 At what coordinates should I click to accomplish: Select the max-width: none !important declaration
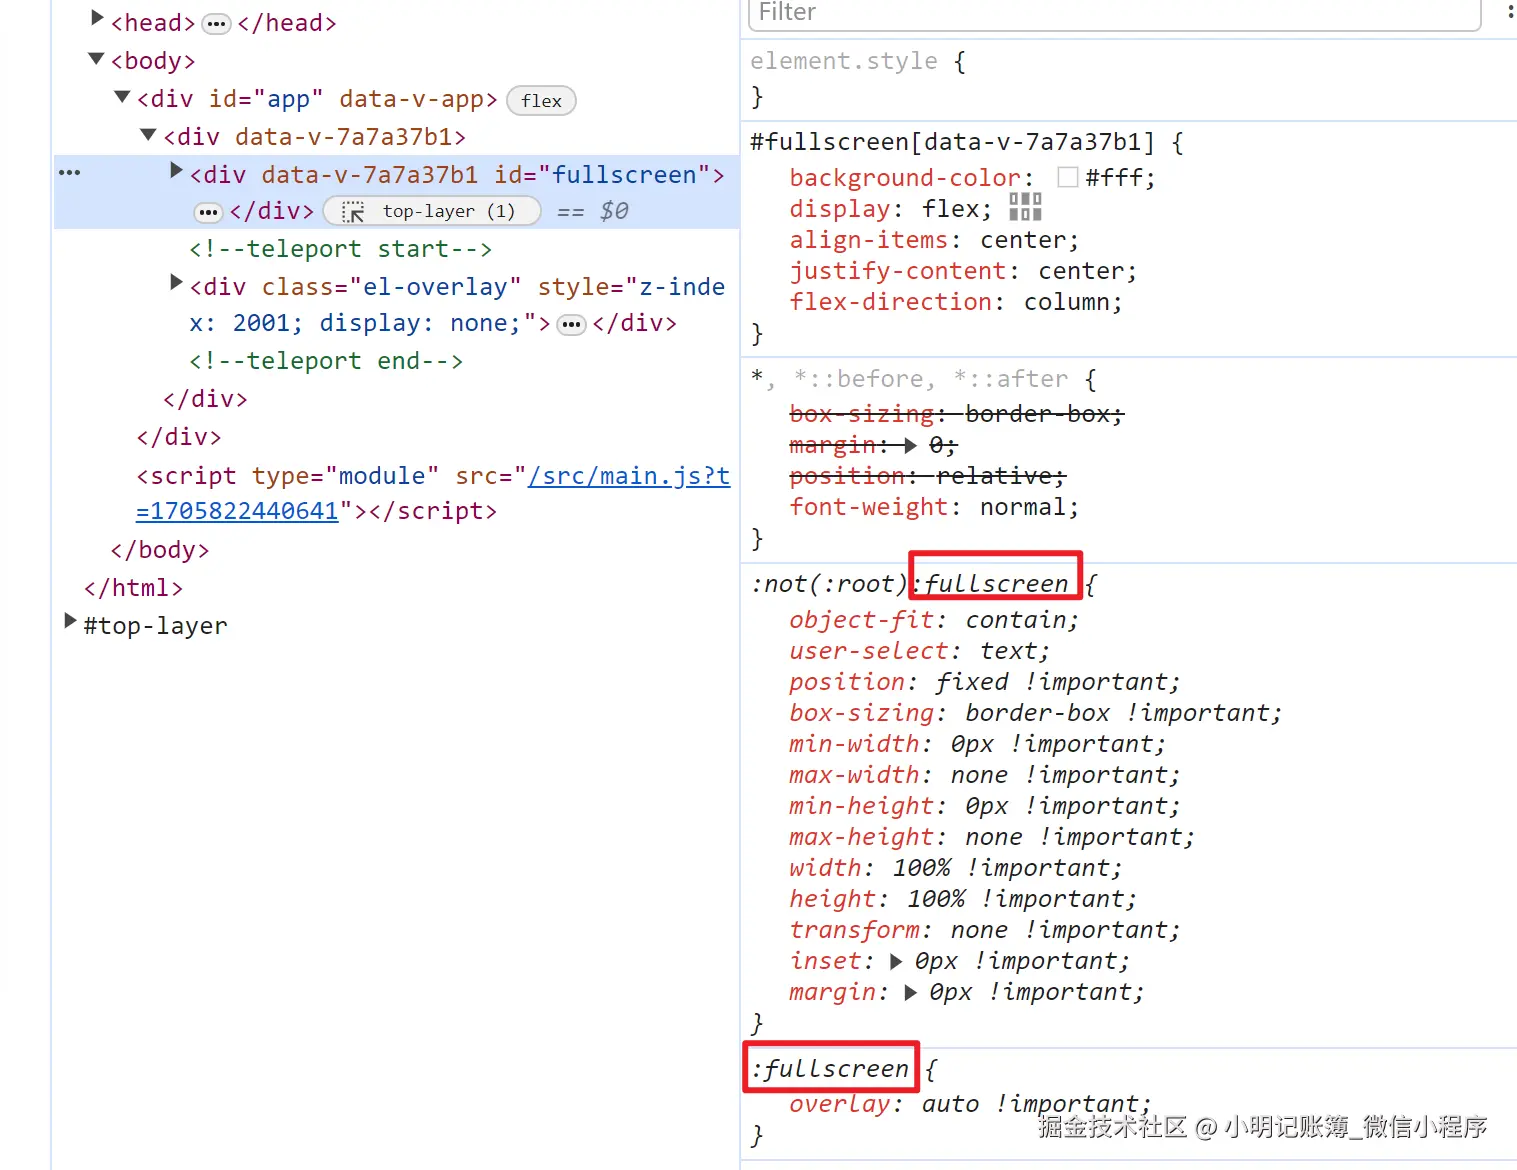pyautogui.click(x=985, y=775)
